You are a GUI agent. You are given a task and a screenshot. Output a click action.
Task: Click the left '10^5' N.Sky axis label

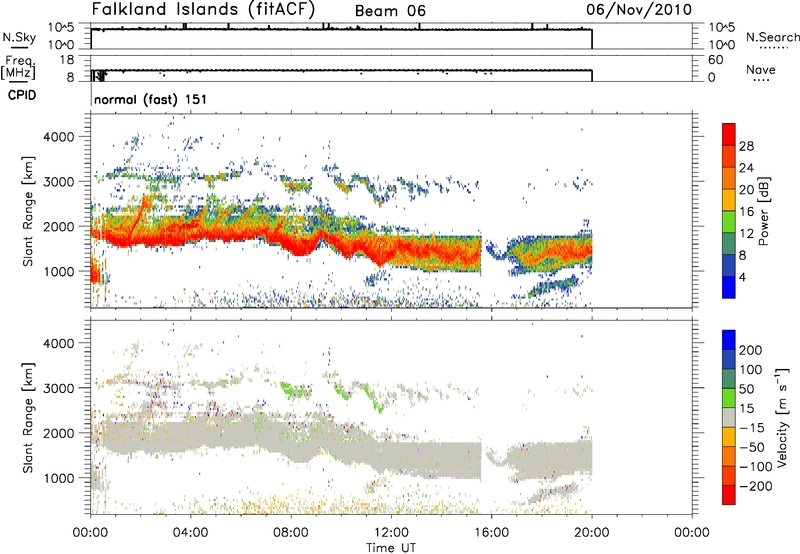[x=61, y=28]
